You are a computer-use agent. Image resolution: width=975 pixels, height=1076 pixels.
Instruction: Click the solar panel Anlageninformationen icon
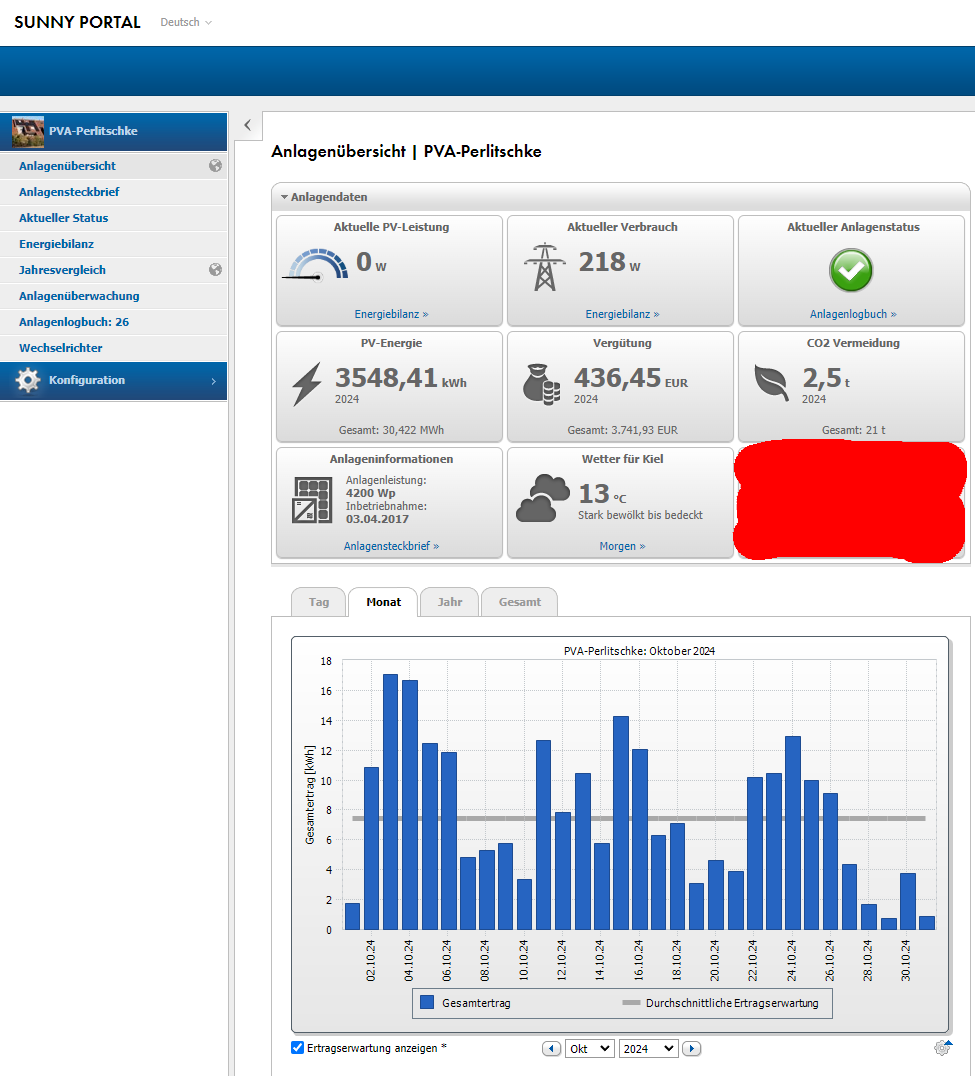312,499
